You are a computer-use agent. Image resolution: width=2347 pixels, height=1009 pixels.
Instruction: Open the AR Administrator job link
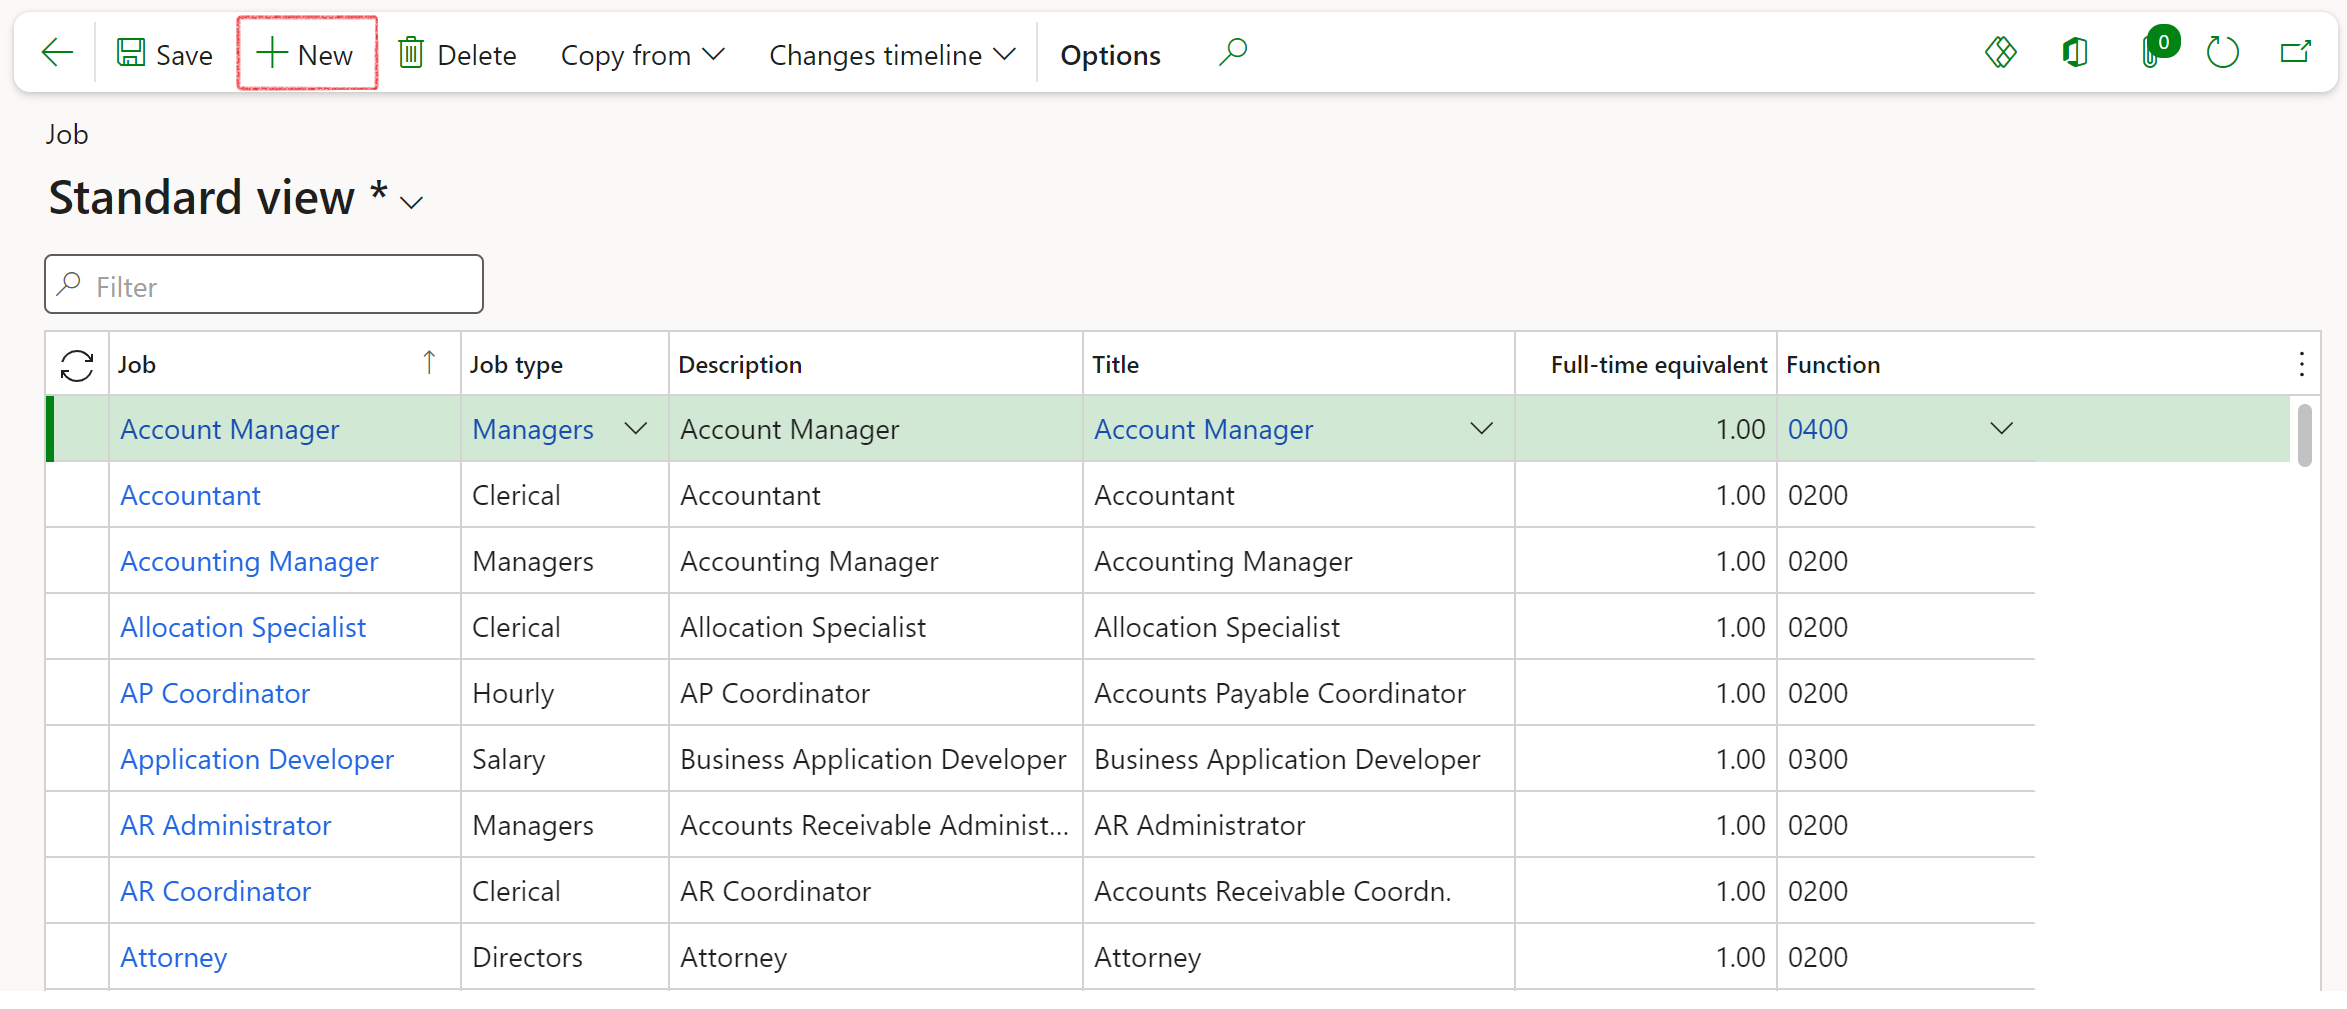(x=225, y=825)
